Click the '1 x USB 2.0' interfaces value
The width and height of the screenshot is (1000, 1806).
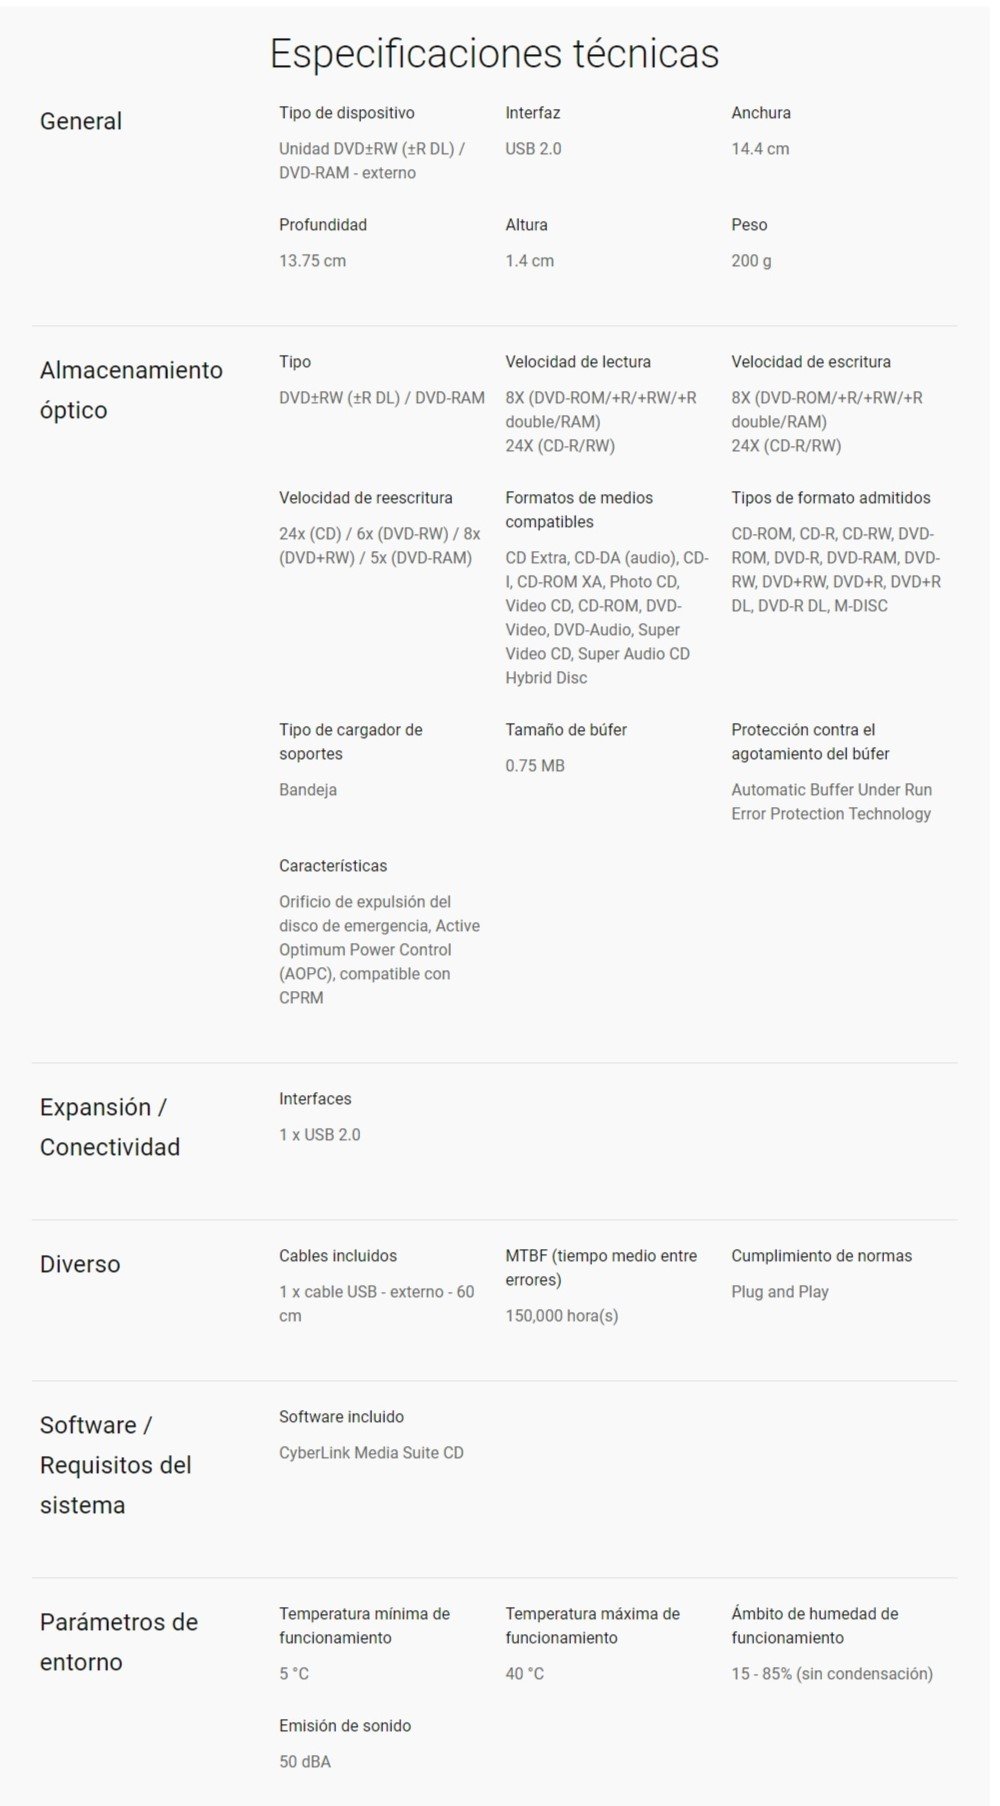coord(320,1135)
